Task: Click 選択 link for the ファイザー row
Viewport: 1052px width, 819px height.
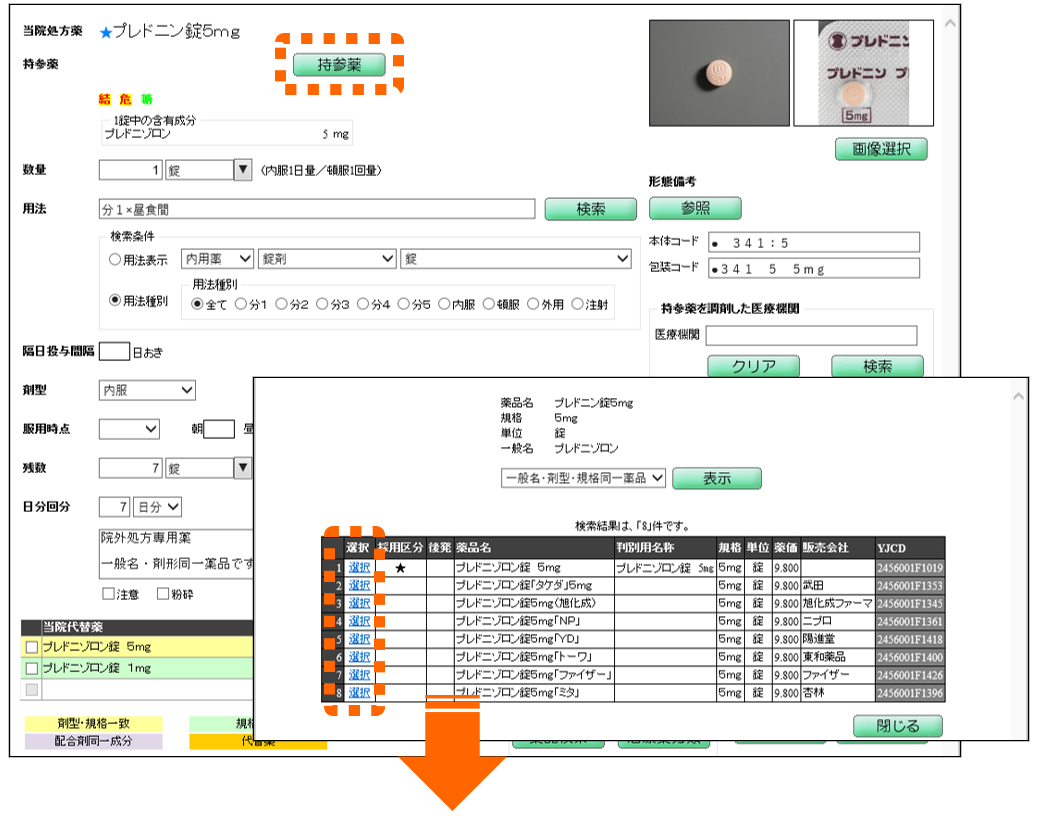Action: 359,675
